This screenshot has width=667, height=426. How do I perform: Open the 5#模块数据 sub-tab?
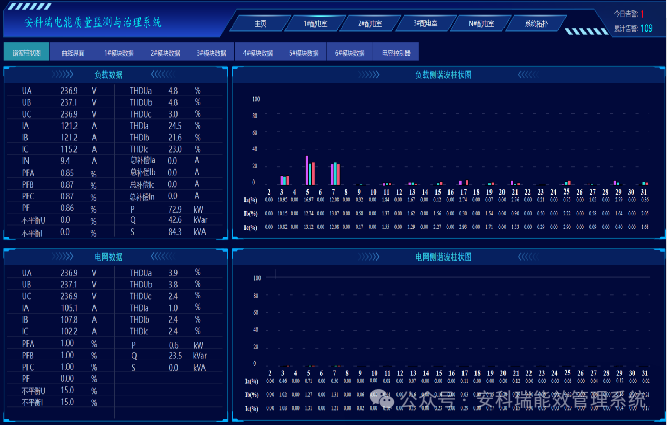point(303,52)
